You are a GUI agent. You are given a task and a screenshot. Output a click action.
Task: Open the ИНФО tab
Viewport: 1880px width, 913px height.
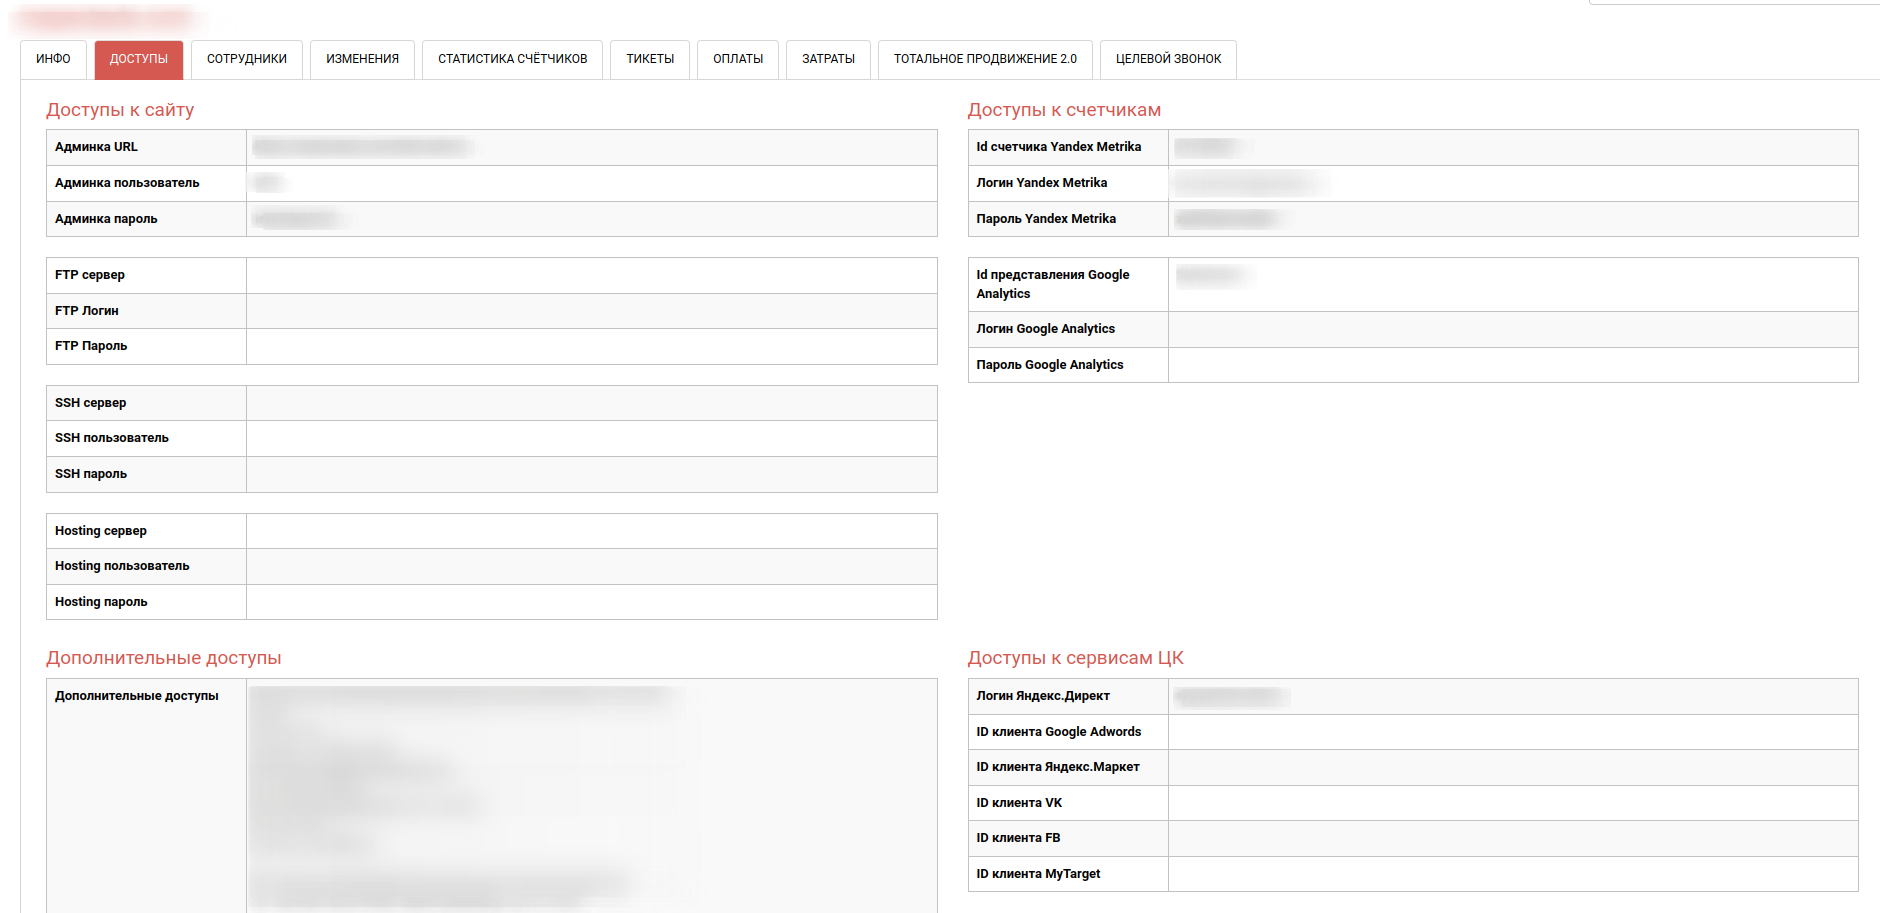point(53,59)
